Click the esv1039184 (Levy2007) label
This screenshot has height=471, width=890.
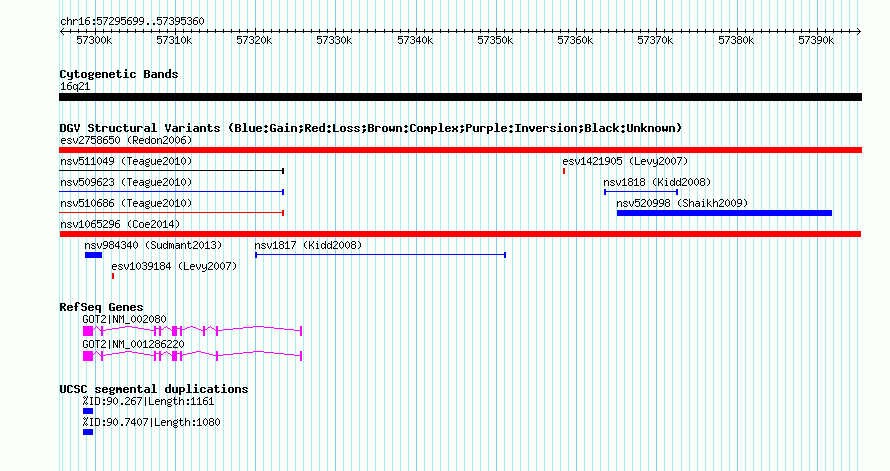click(x=174, y=266)
